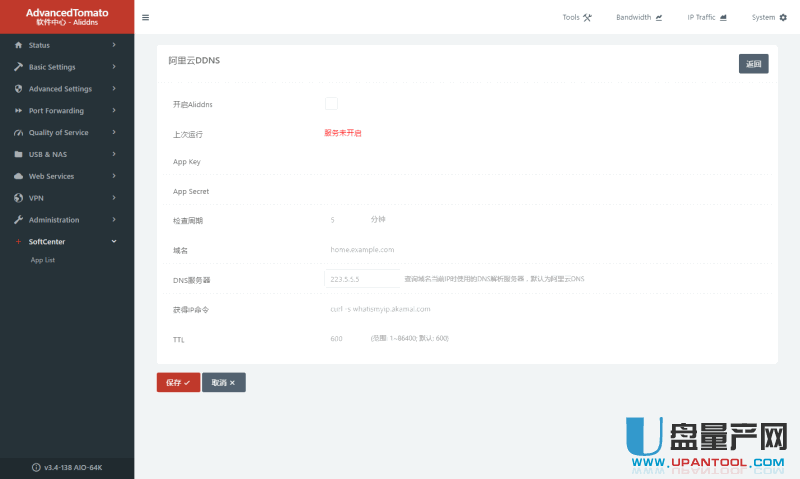Image resolution: width=800 pixels, height=479 pixels.
Task: Click the 取消 cancel button
Action: 223,382
